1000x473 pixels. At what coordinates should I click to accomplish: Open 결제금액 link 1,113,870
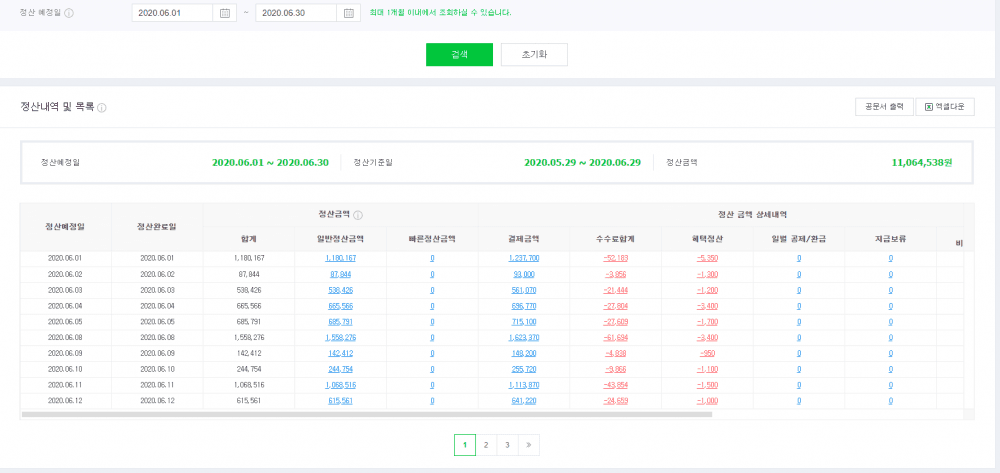tap(524, 386)
